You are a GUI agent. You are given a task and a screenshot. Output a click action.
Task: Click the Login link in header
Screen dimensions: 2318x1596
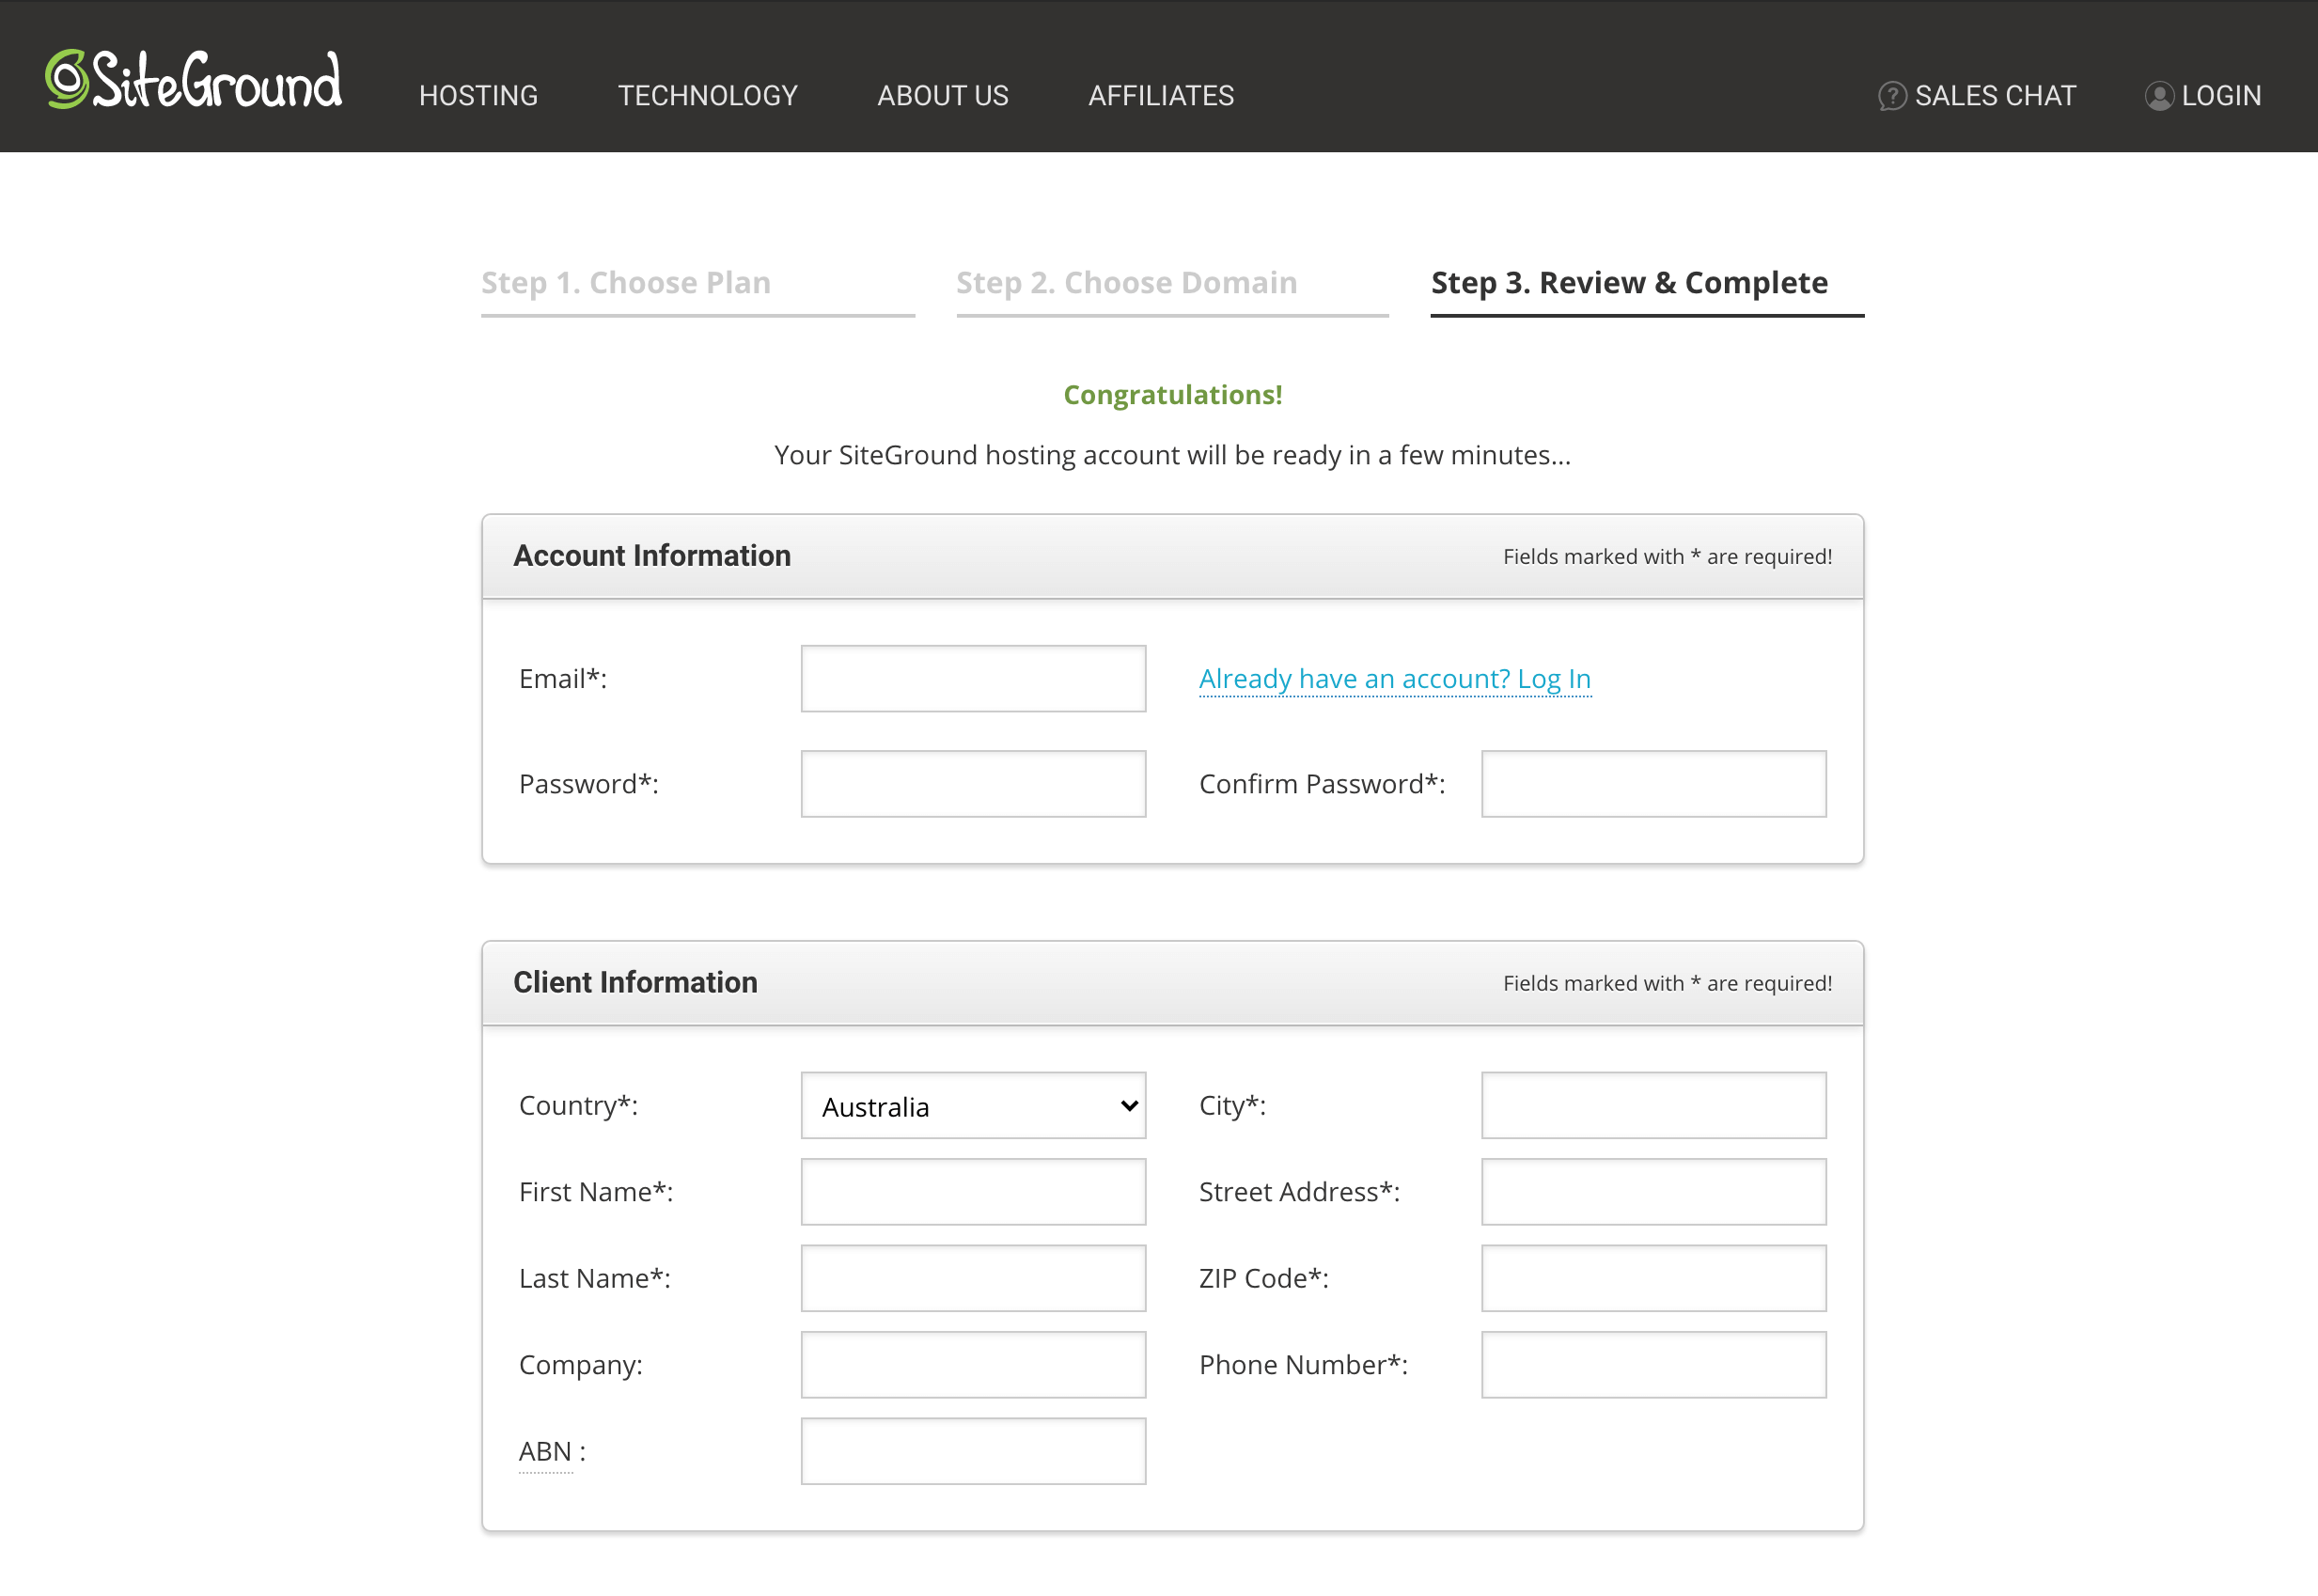pyautogui.click(x=2221, y=96)
